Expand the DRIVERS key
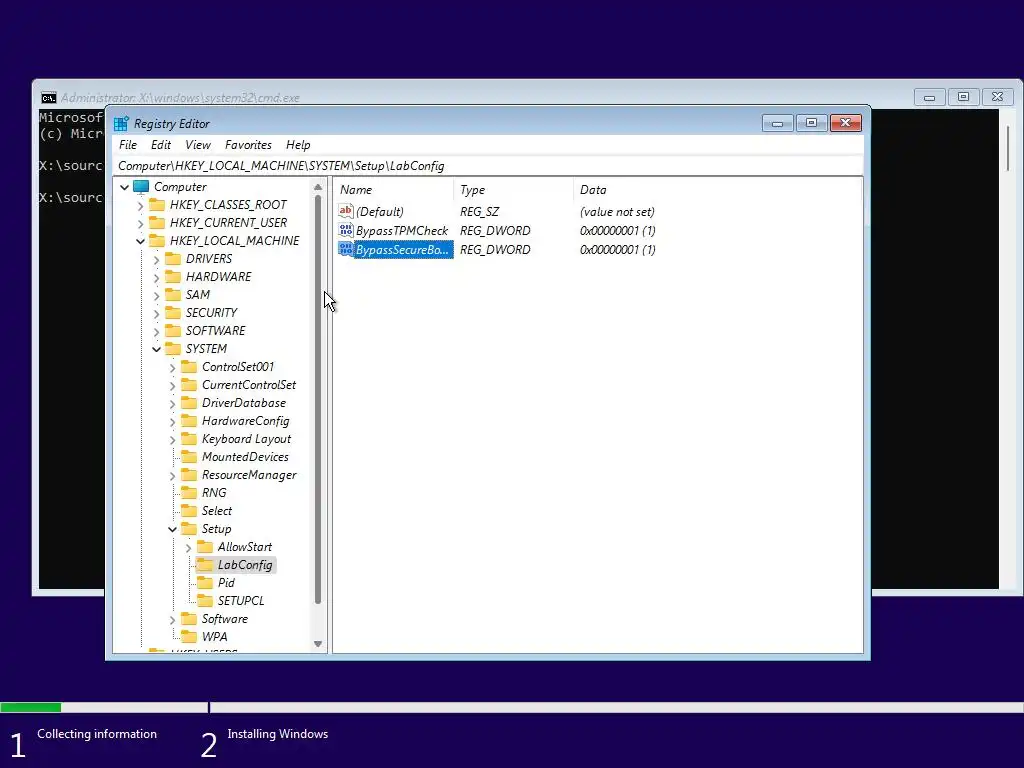 click(157, 259)
